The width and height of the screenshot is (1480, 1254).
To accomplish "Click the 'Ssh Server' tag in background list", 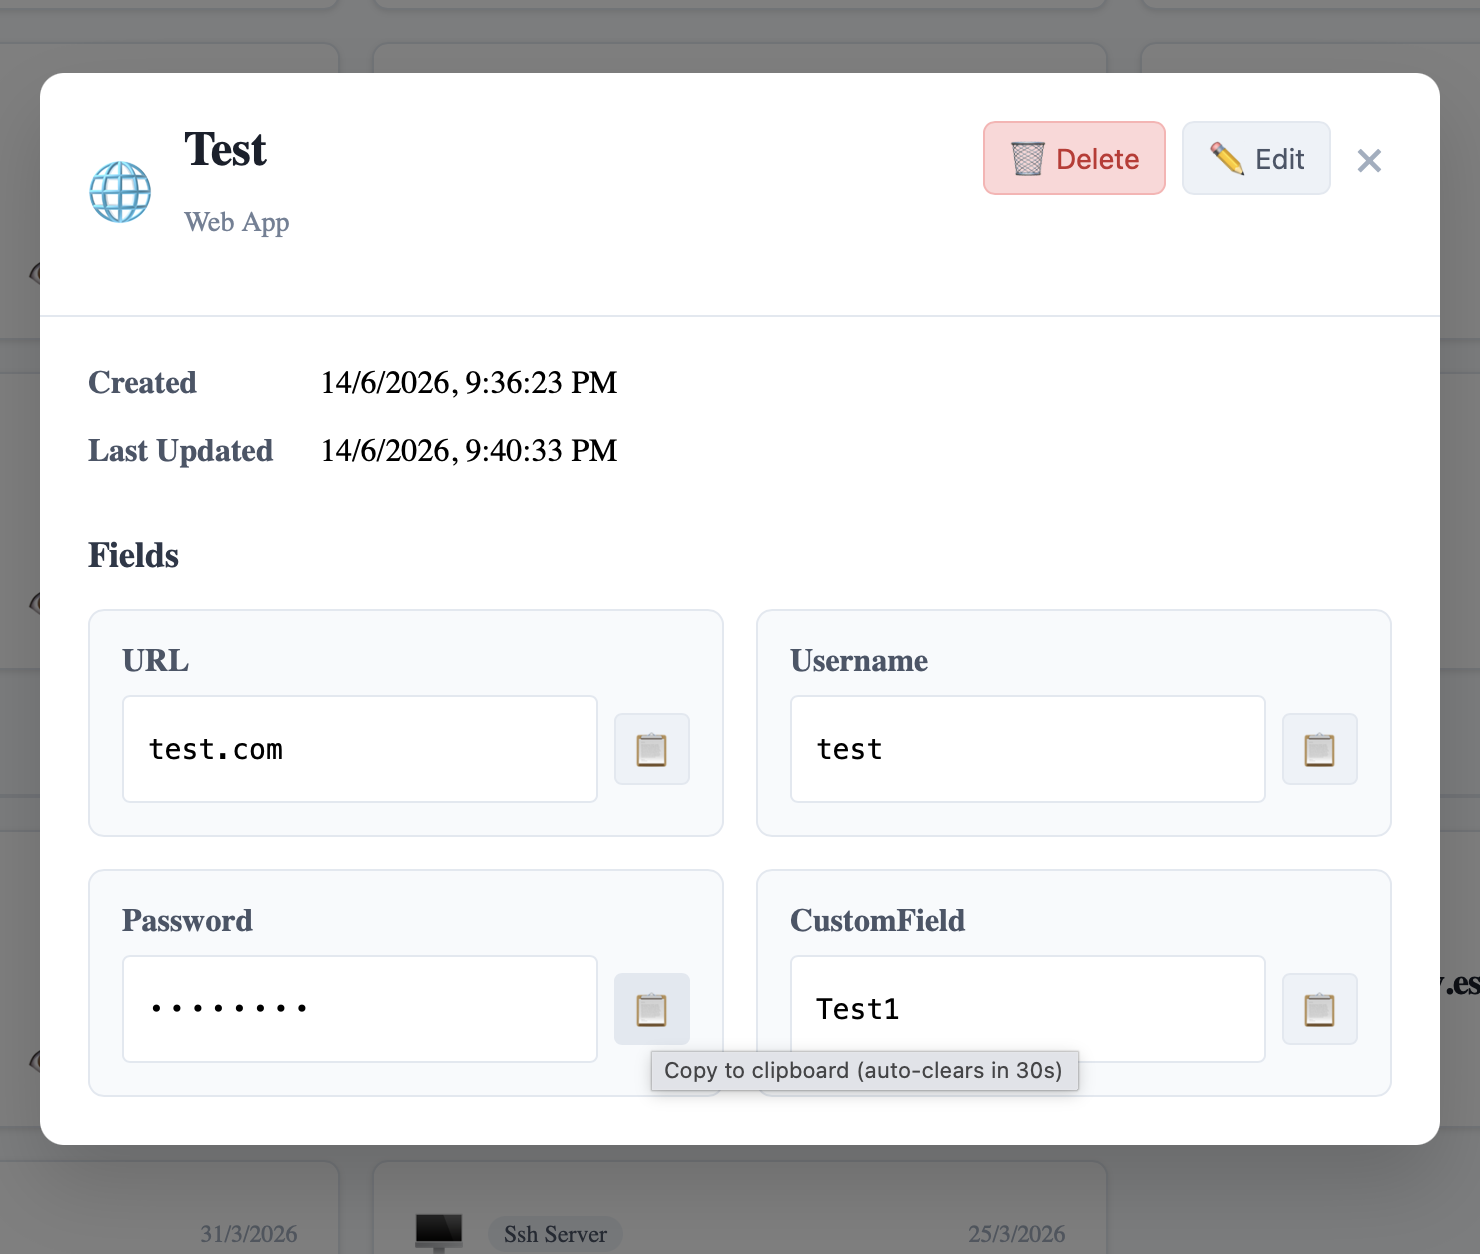I will click(x=555, y=1235).
